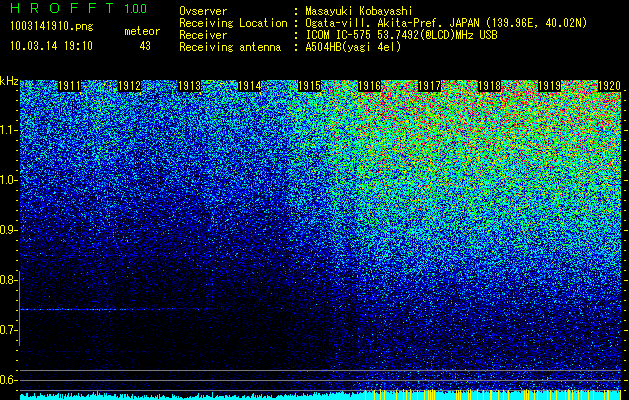Click the timestamp 10.03.14 19:10
This screenshot has width=629, height=400.
click(x=51, y=46)
